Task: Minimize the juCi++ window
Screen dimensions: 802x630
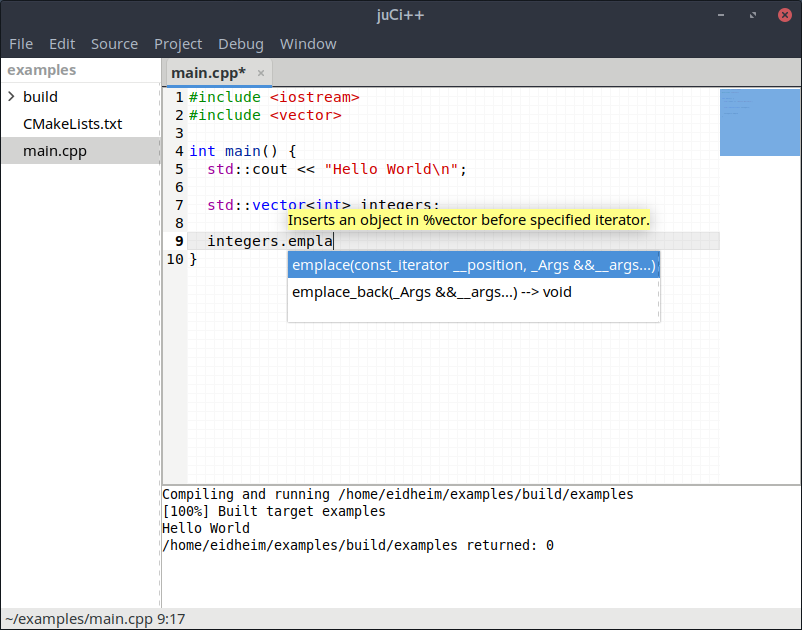Action: click(x=723, y=17)
